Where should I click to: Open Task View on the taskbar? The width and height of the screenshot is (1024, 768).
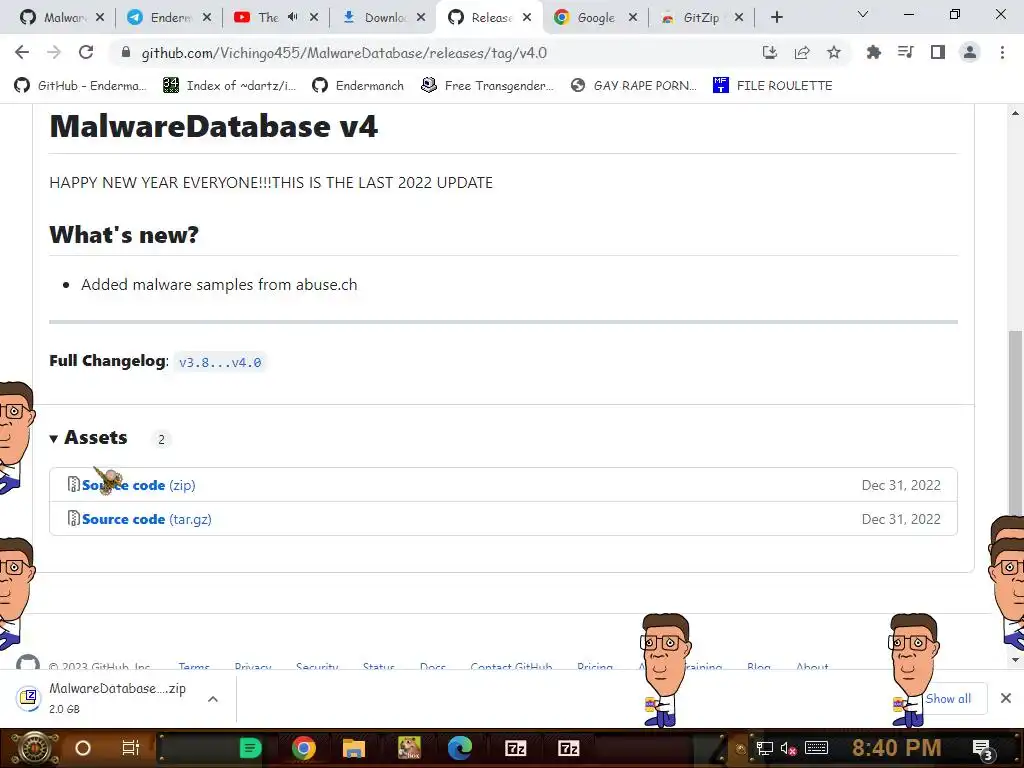coord(131,748)
